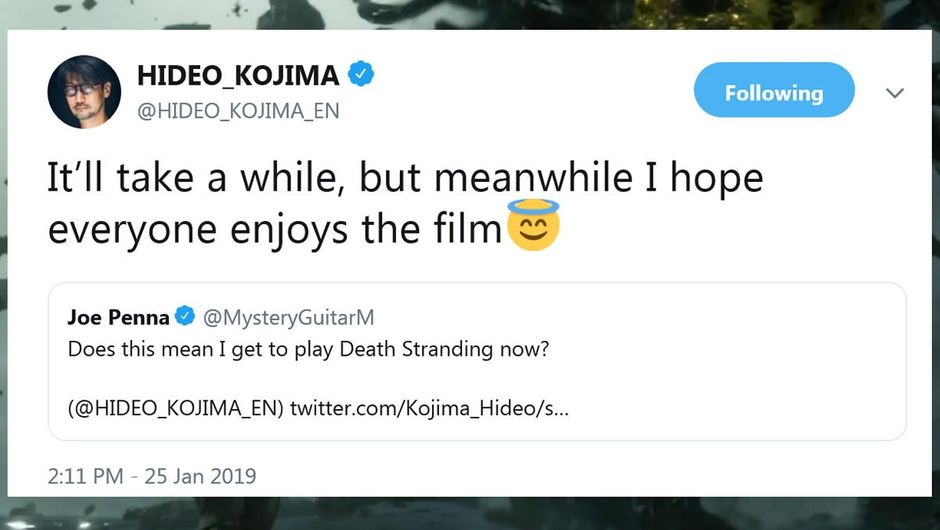Open the @HIDEO_KOJIMA_EN handle below the name

coord(238,111)
